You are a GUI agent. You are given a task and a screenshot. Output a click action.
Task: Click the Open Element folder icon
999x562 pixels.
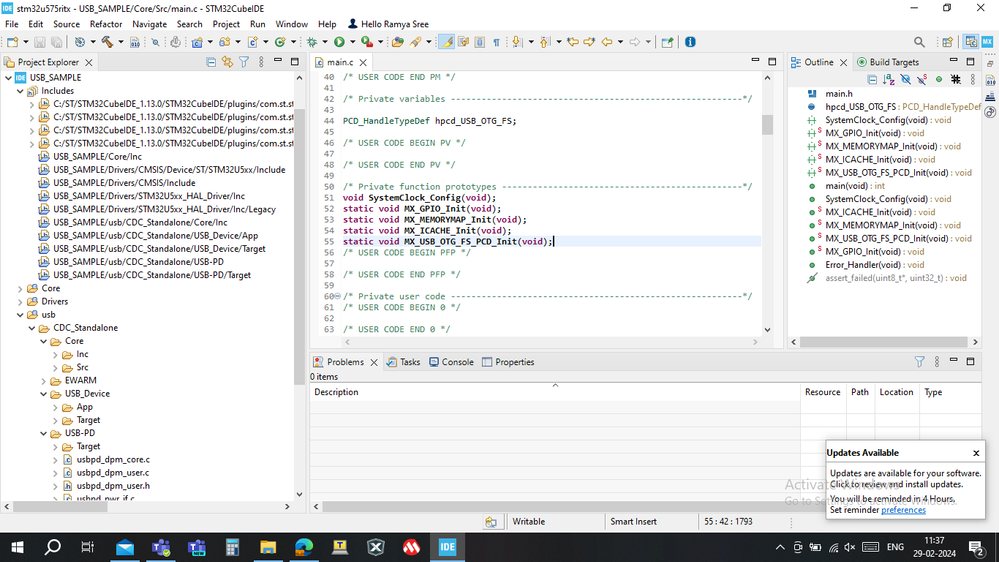[398, 42]
